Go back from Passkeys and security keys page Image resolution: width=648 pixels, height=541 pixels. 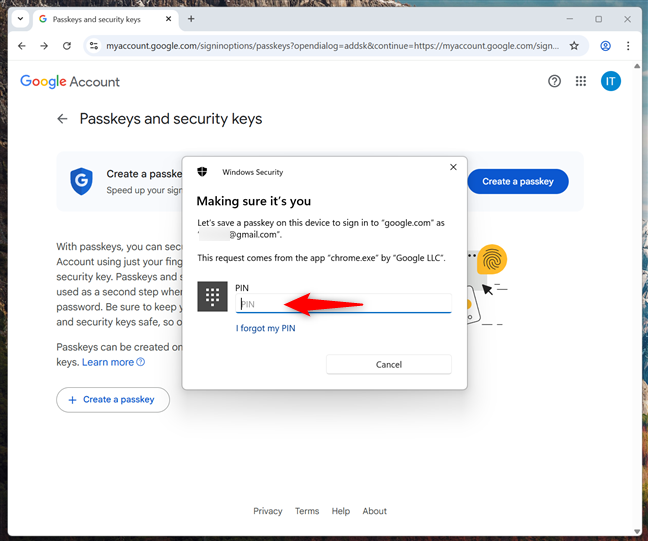(x=62, y=119)
